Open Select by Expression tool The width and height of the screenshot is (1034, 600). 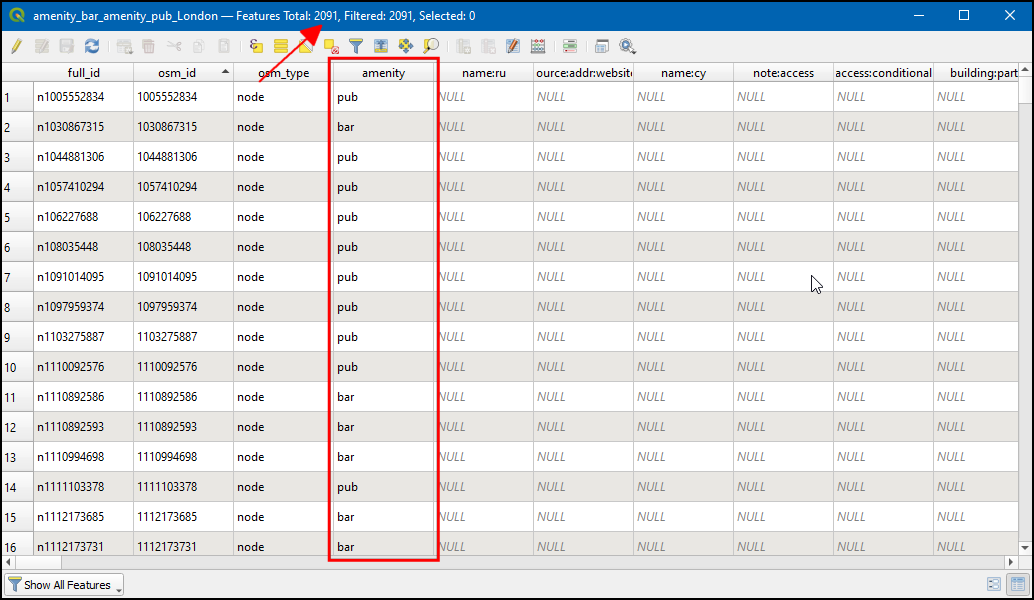pyautogui.click(x=257, y=46)
